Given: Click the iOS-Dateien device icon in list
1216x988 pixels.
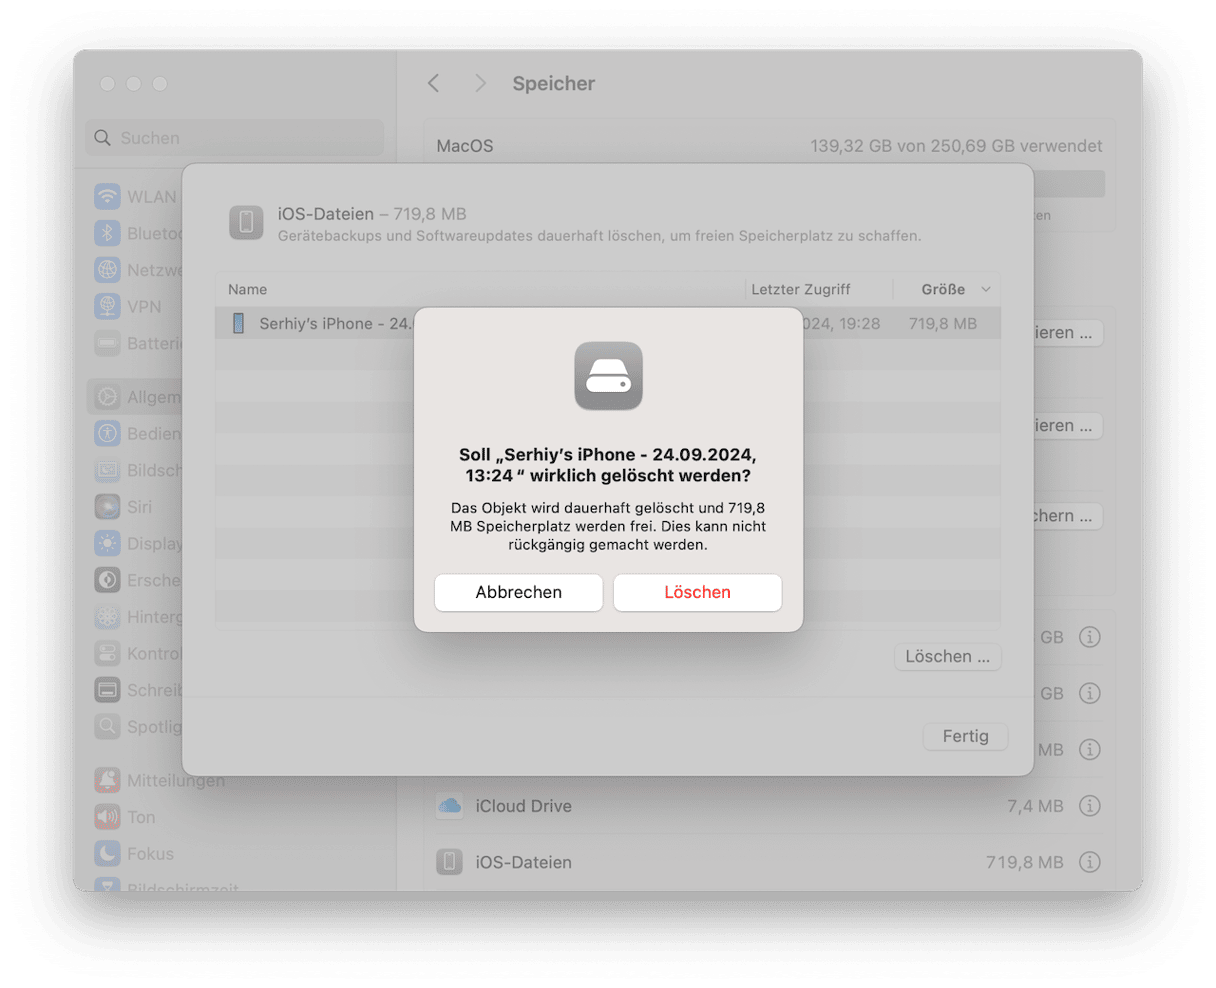Looking at the screenshot, I should (x=450, y=862).
